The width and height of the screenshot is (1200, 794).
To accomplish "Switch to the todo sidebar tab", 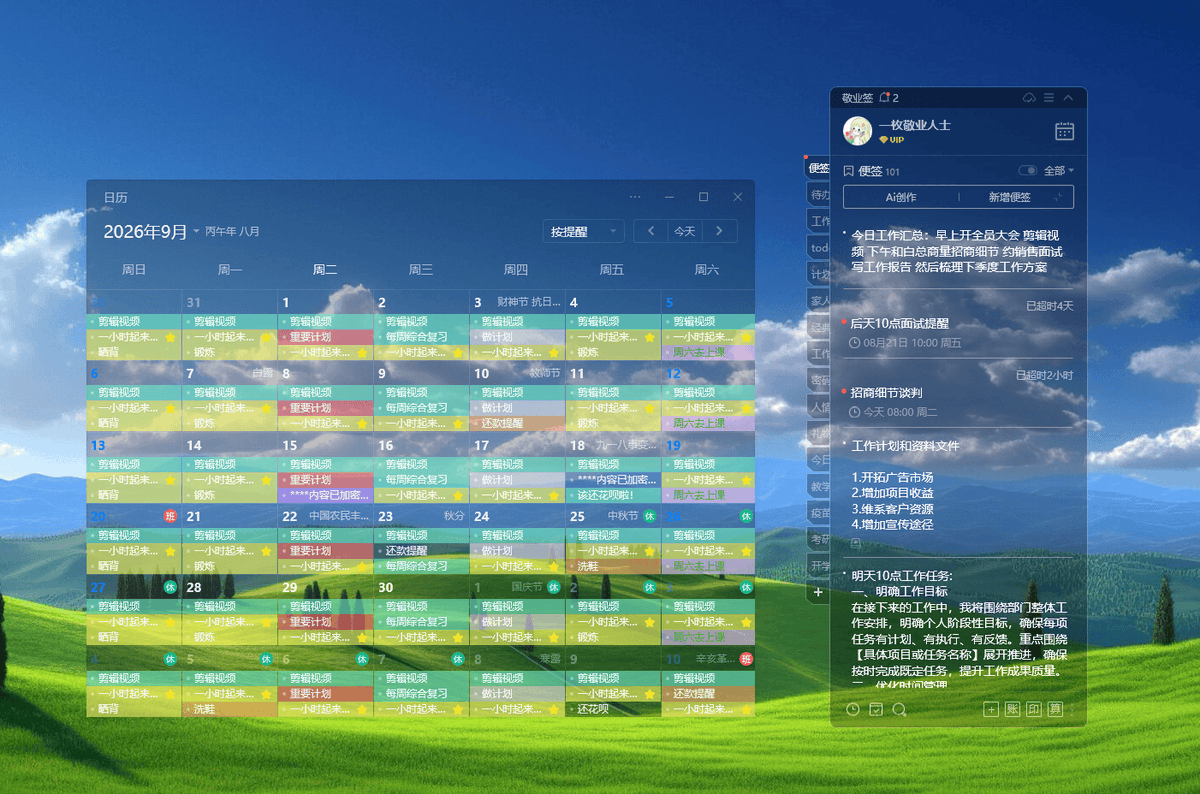I will point(819,247).
